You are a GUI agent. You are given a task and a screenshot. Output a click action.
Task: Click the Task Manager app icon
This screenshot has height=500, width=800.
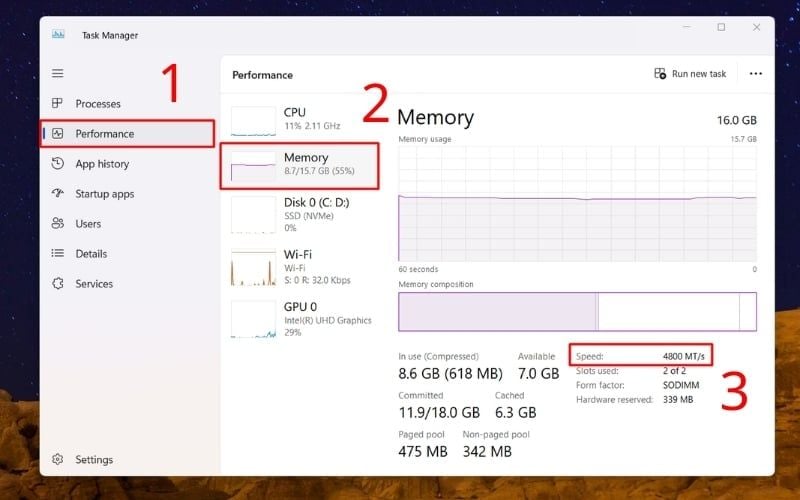(58, 35)
